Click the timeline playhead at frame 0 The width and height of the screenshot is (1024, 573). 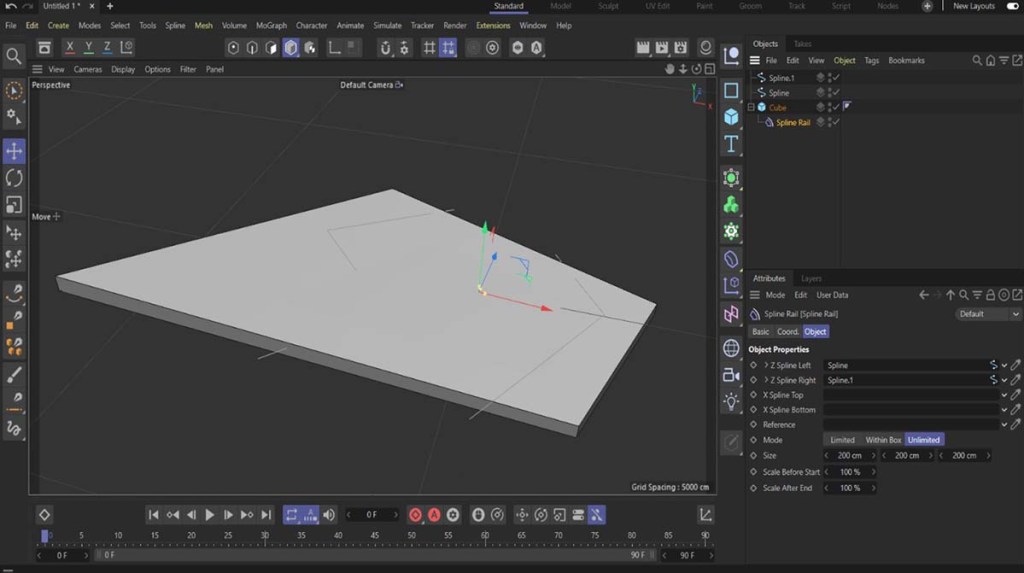pyautogui.click(x=45, y=537)
